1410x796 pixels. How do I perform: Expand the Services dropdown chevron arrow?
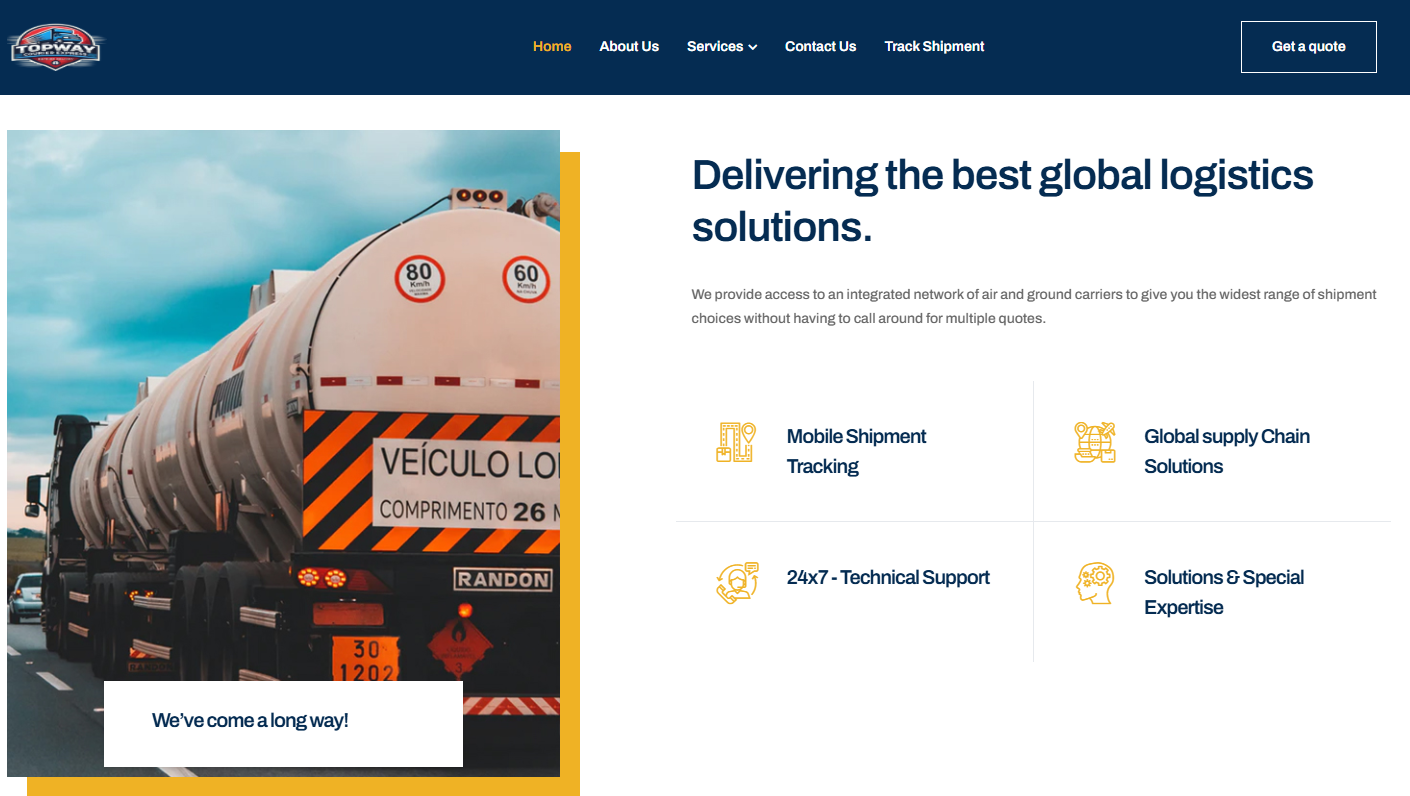[753, 47]
